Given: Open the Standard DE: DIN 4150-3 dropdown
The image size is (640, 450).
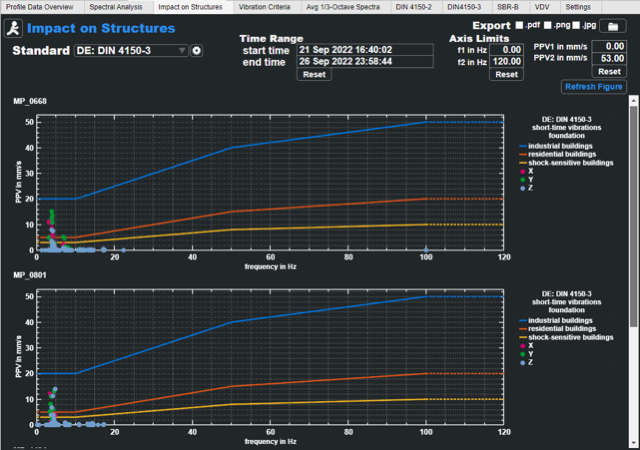Looking at the screenshot, I should (131, 50).
